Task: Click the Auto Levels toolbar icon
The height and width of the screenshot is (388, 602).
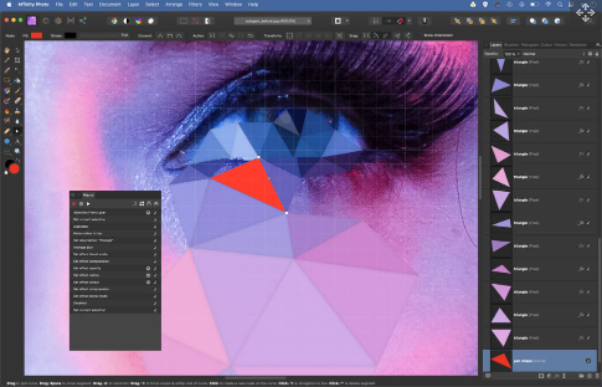Action: pos(114,21)
